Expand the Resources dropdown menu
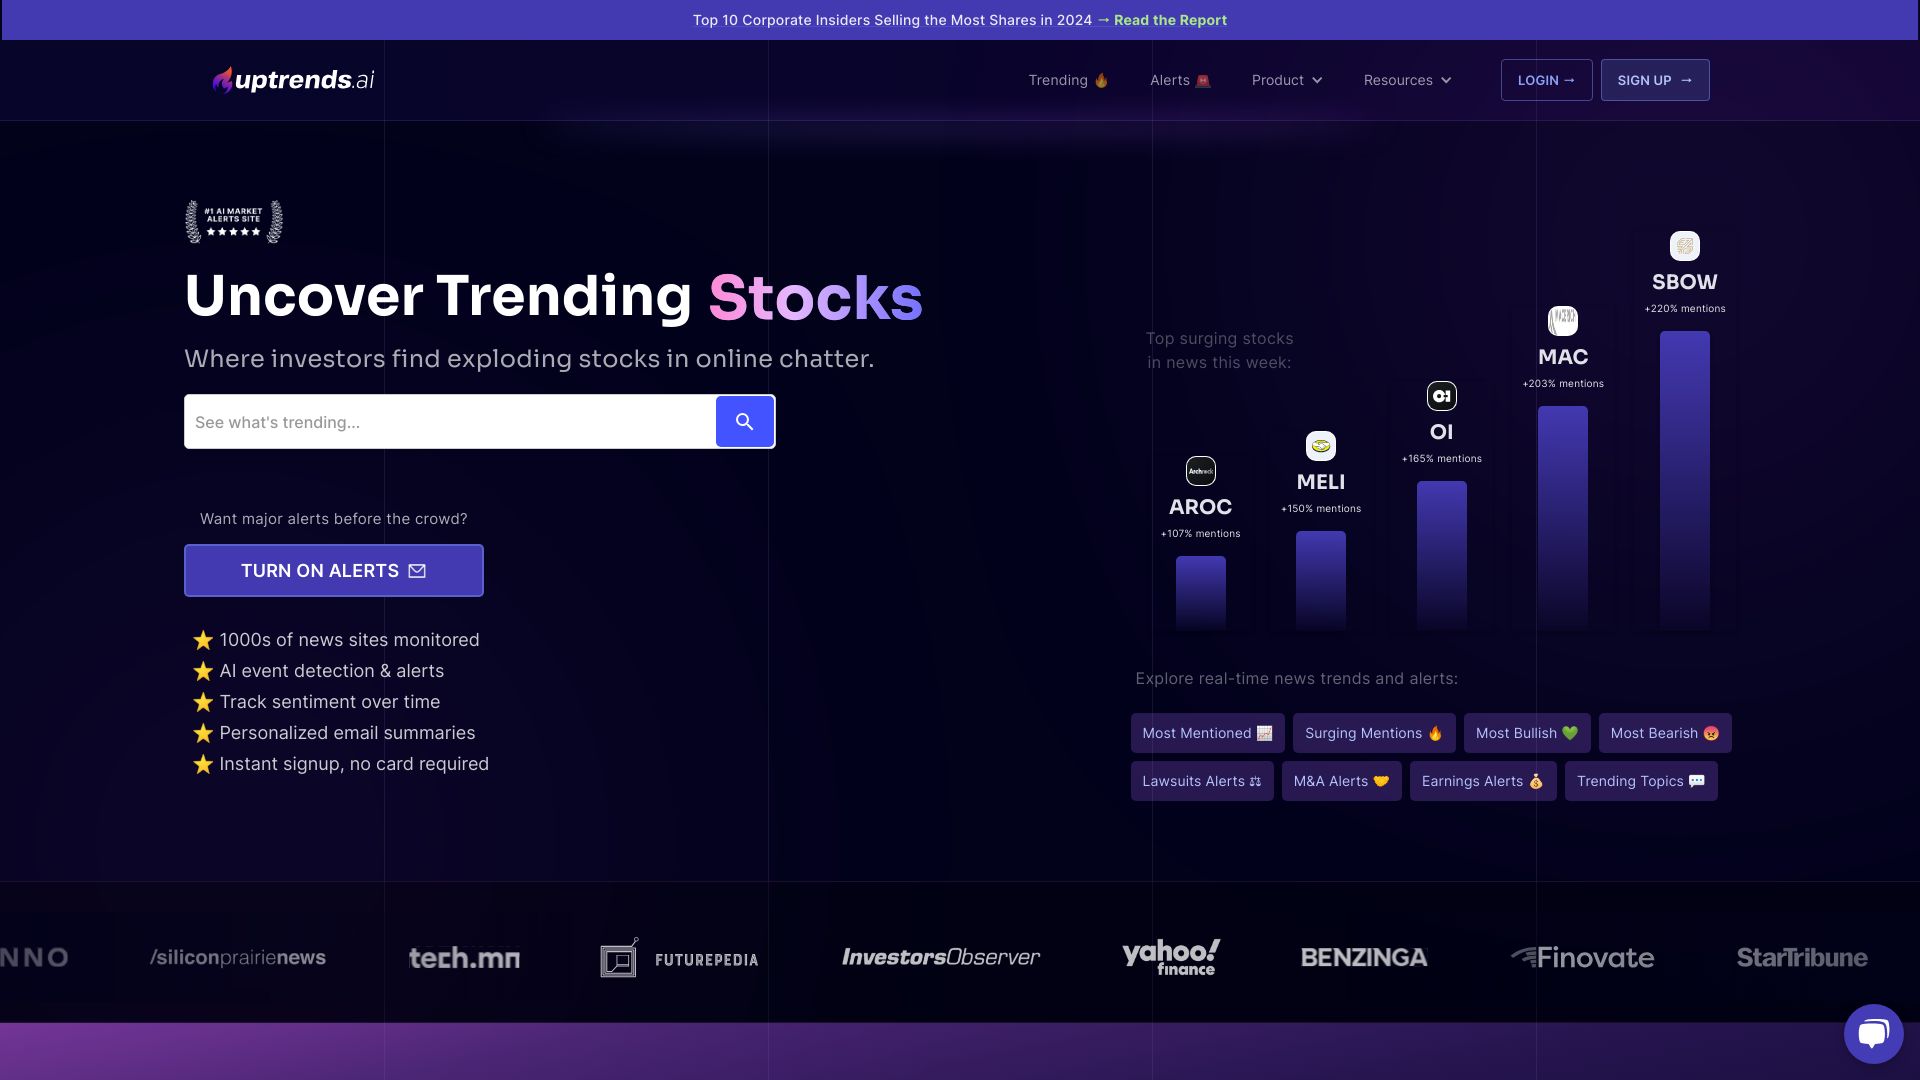Viewport: 1920px width, 1080px height. [1404, 79]
